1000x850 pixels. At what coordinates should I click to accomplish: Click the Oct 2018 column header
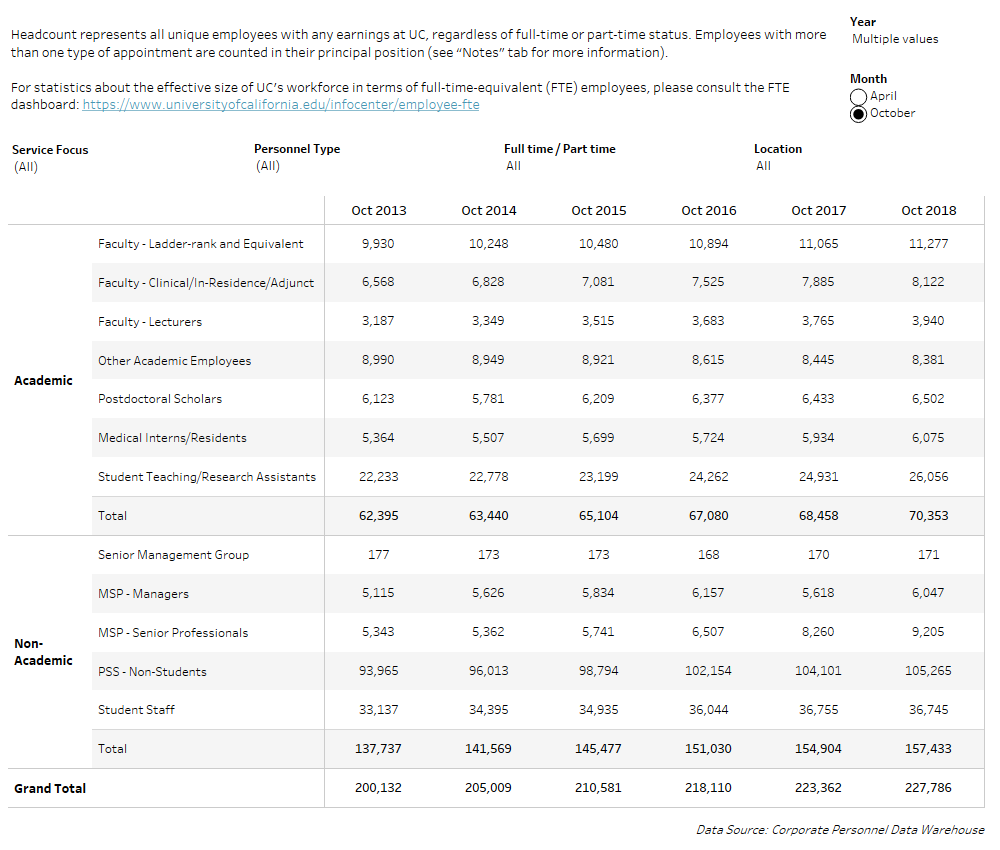pyautogui.click(x=928, y=211)
